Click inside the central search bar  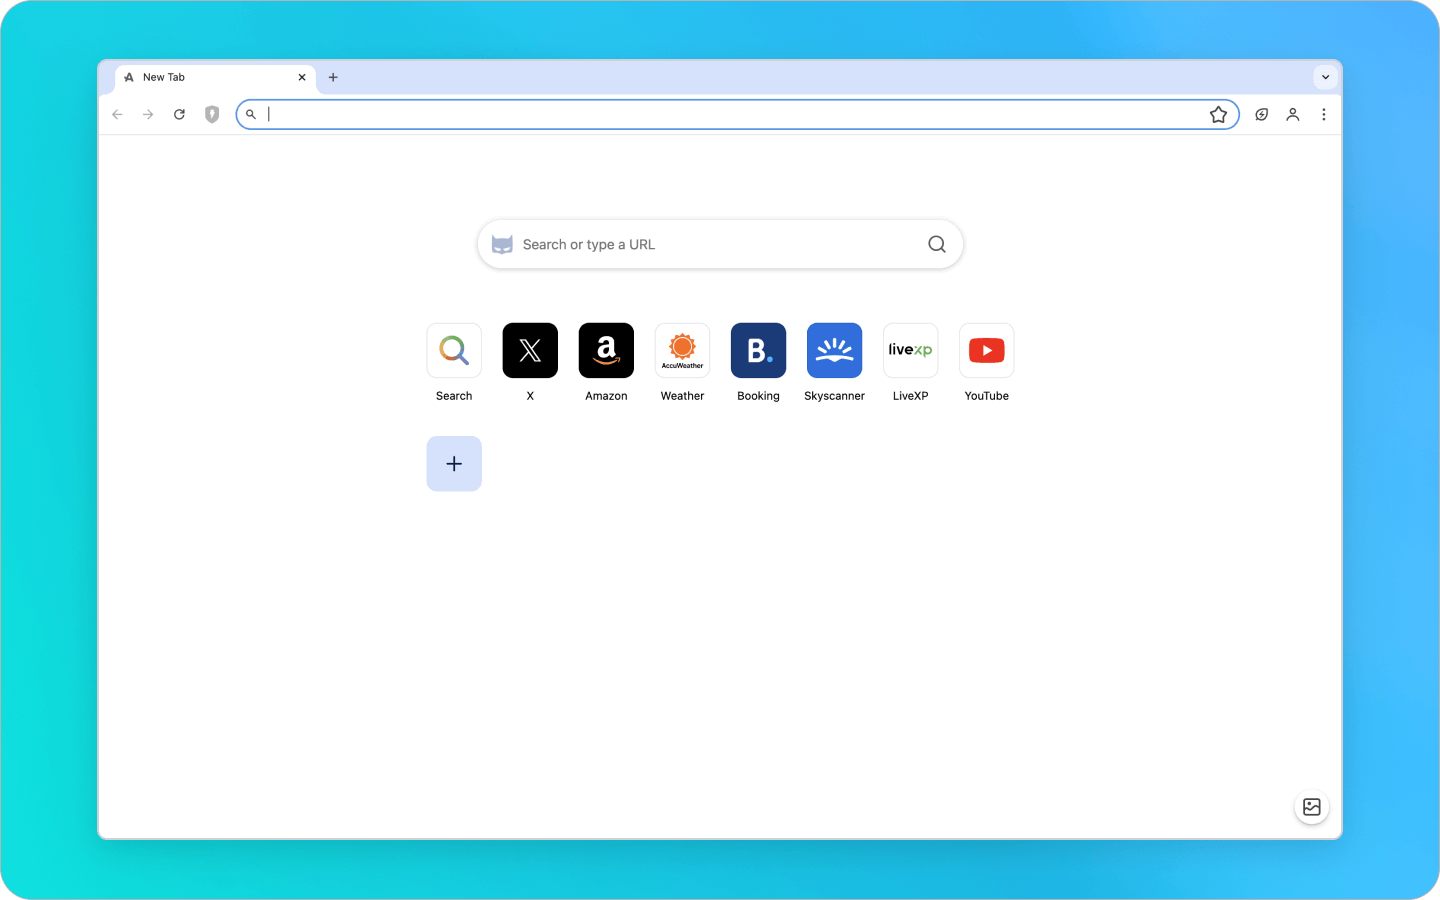tap(720, 244)
